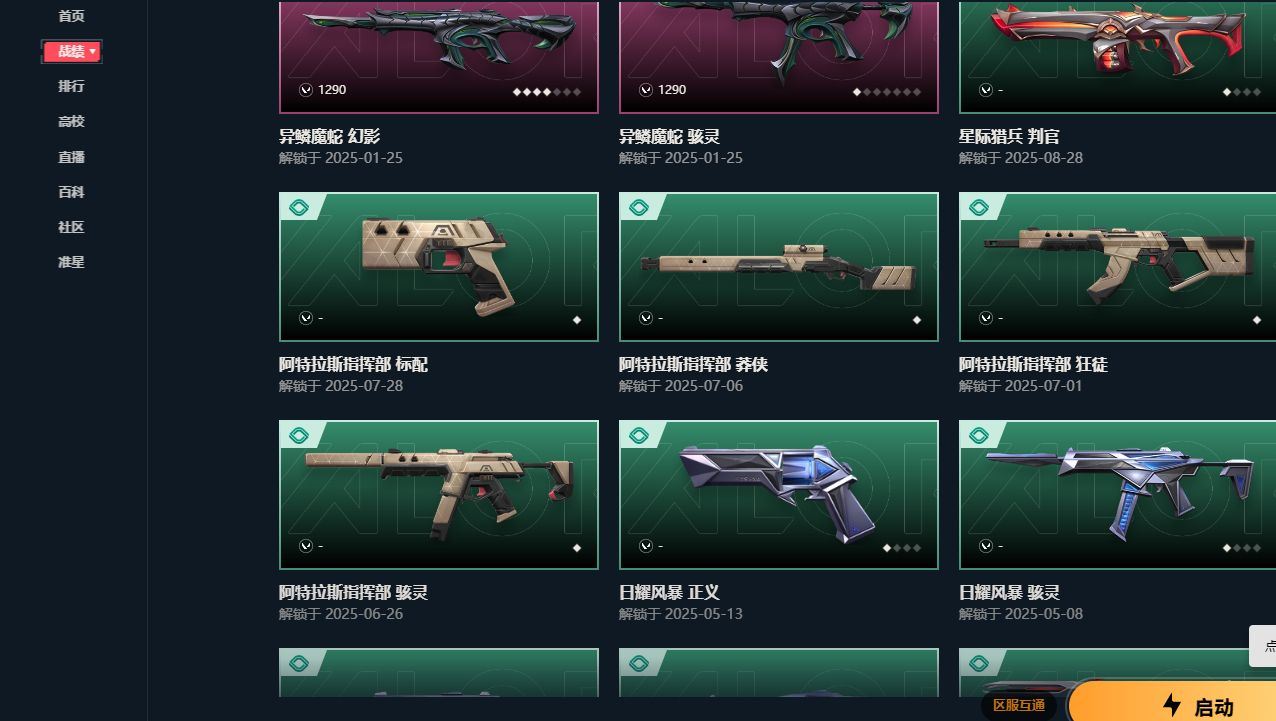This screenshot has height=721, width=1276.
Task: Open the 百科 page
Action: click(x=71, y=192)
